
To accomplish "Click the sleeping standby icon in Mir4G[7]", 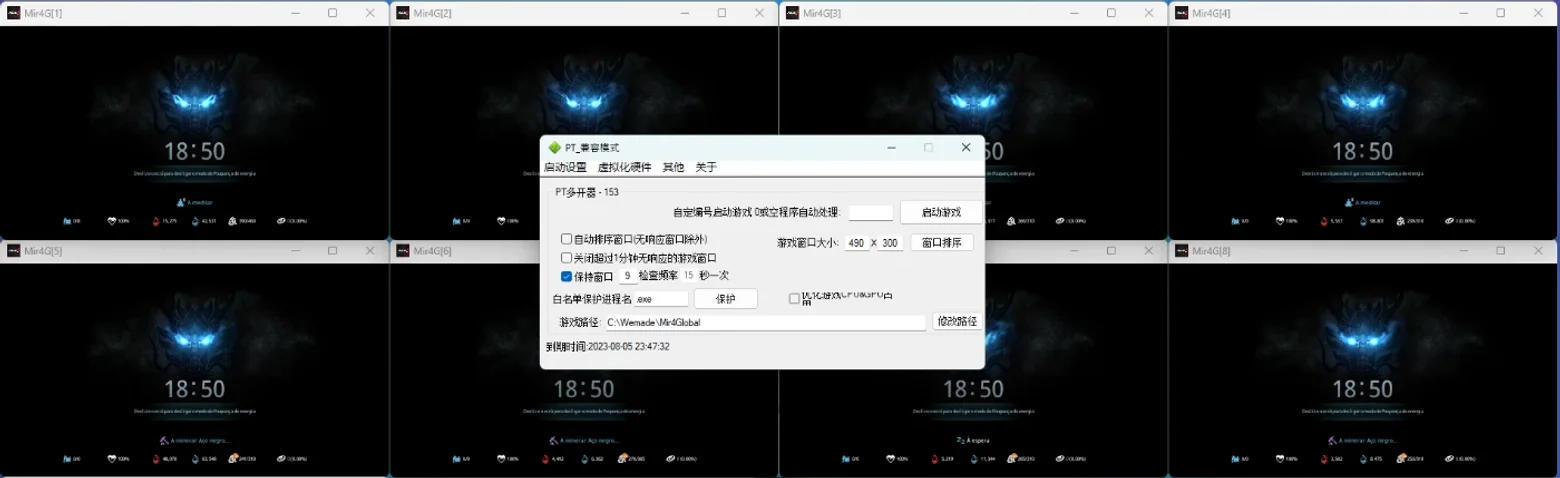I will tap(962, 440).
